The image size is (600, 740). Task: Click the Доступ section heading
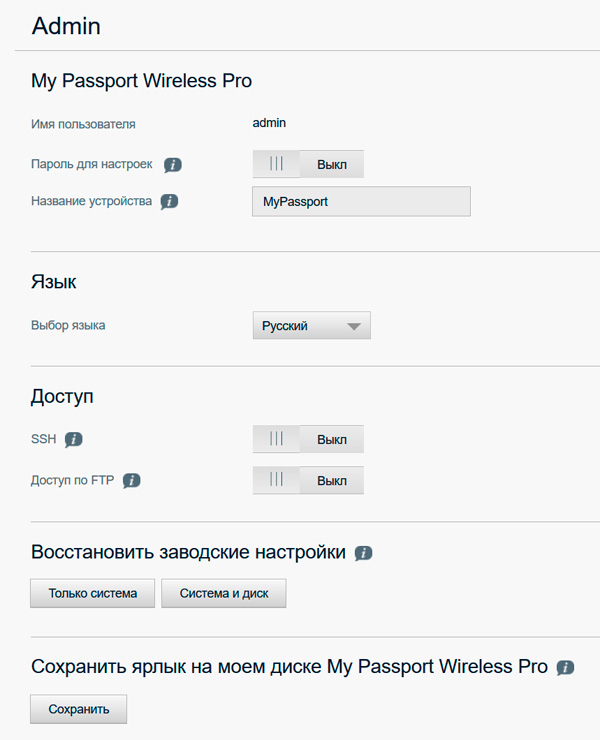62,396
